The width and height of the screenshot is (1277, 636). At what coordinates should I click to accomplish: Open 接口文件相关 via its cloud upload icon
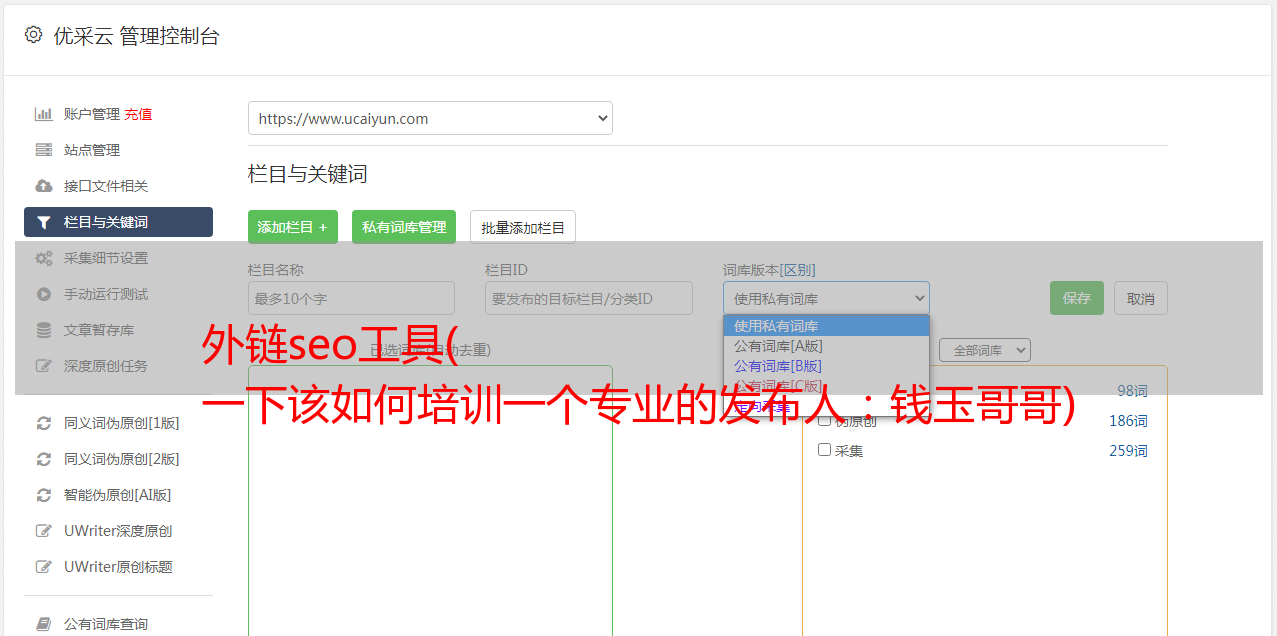[x=44, y=186]
